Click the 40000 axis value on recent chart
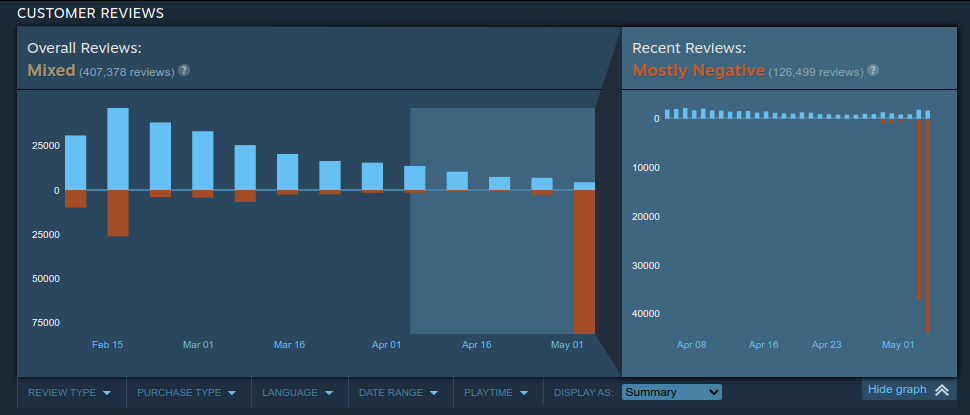 coord(648,314)
